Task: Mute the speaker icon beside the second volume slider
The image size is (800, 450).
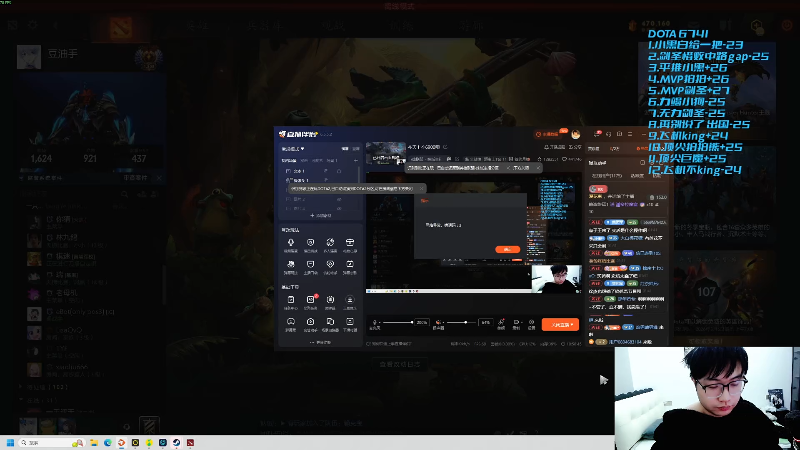Action: pos(438,322)
